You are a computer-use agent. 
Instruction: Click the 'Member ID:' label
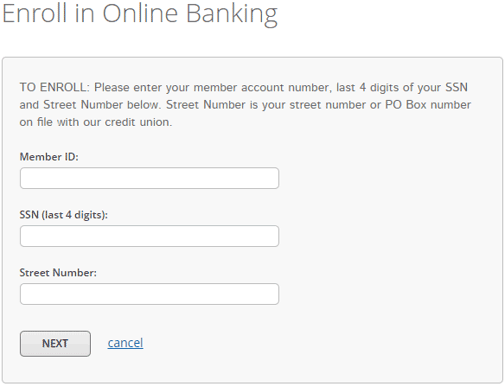49,157
